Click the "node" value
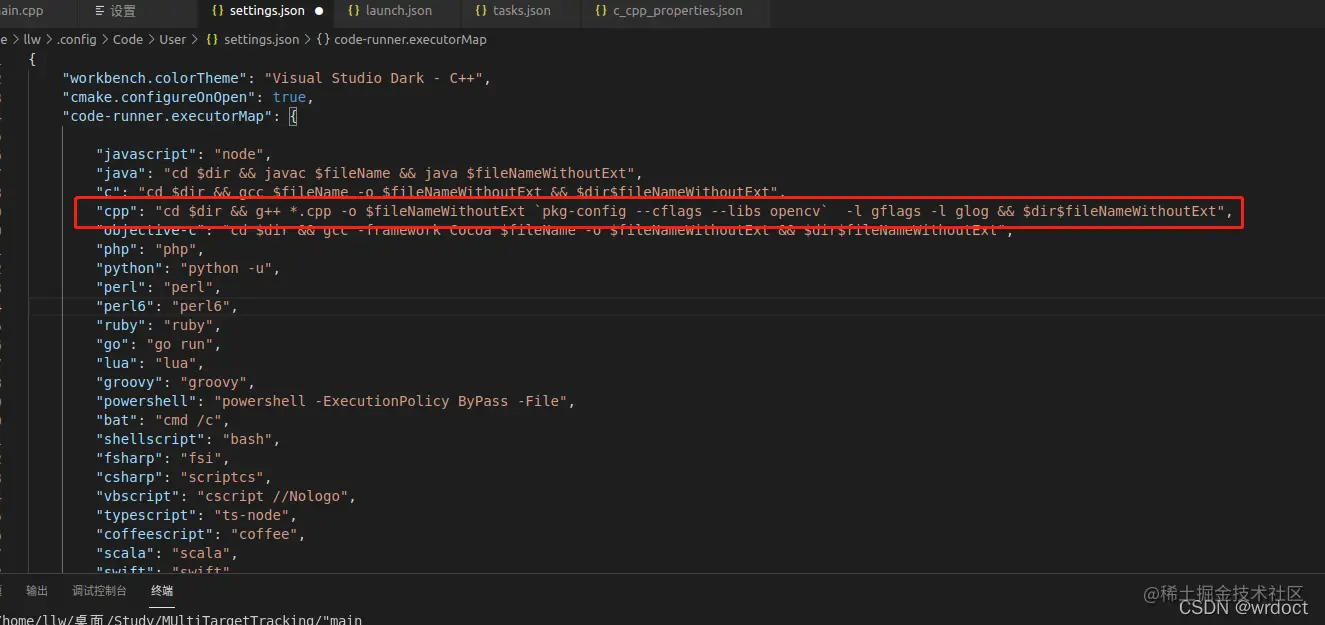This screenshot has height=625, width=1325. [238, 154]
